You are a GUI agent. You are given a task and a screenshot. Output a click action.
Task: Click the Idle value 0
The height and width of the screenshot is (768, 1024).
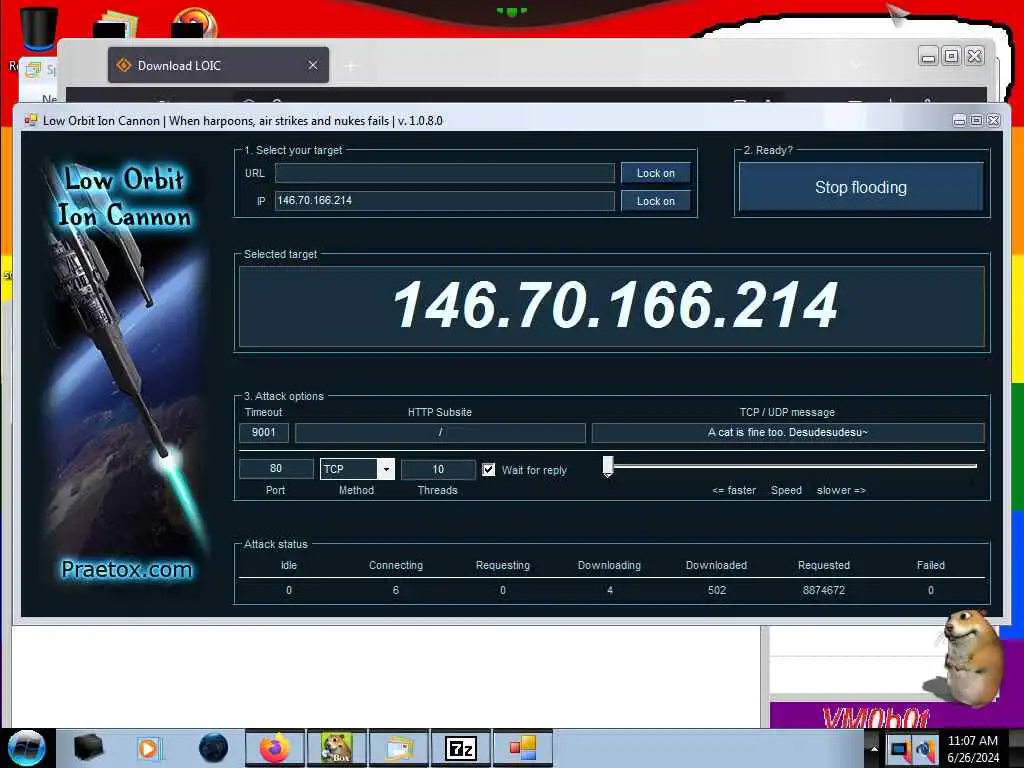tap(289, 590)
